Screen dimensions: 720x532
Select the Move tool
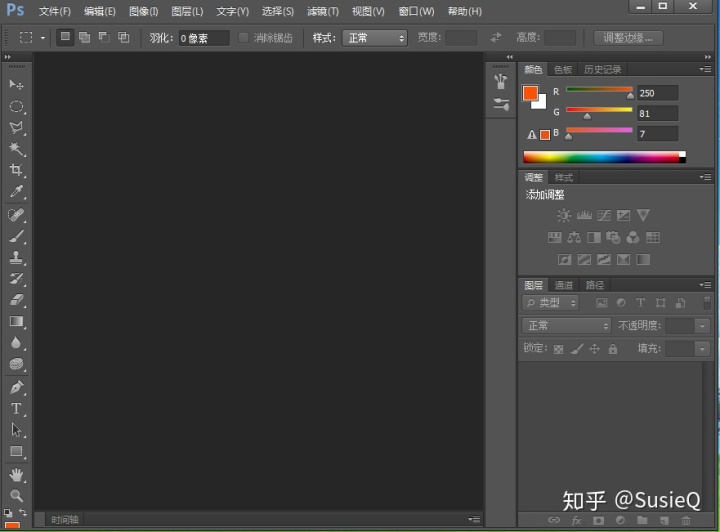click(x=16, y=84)
